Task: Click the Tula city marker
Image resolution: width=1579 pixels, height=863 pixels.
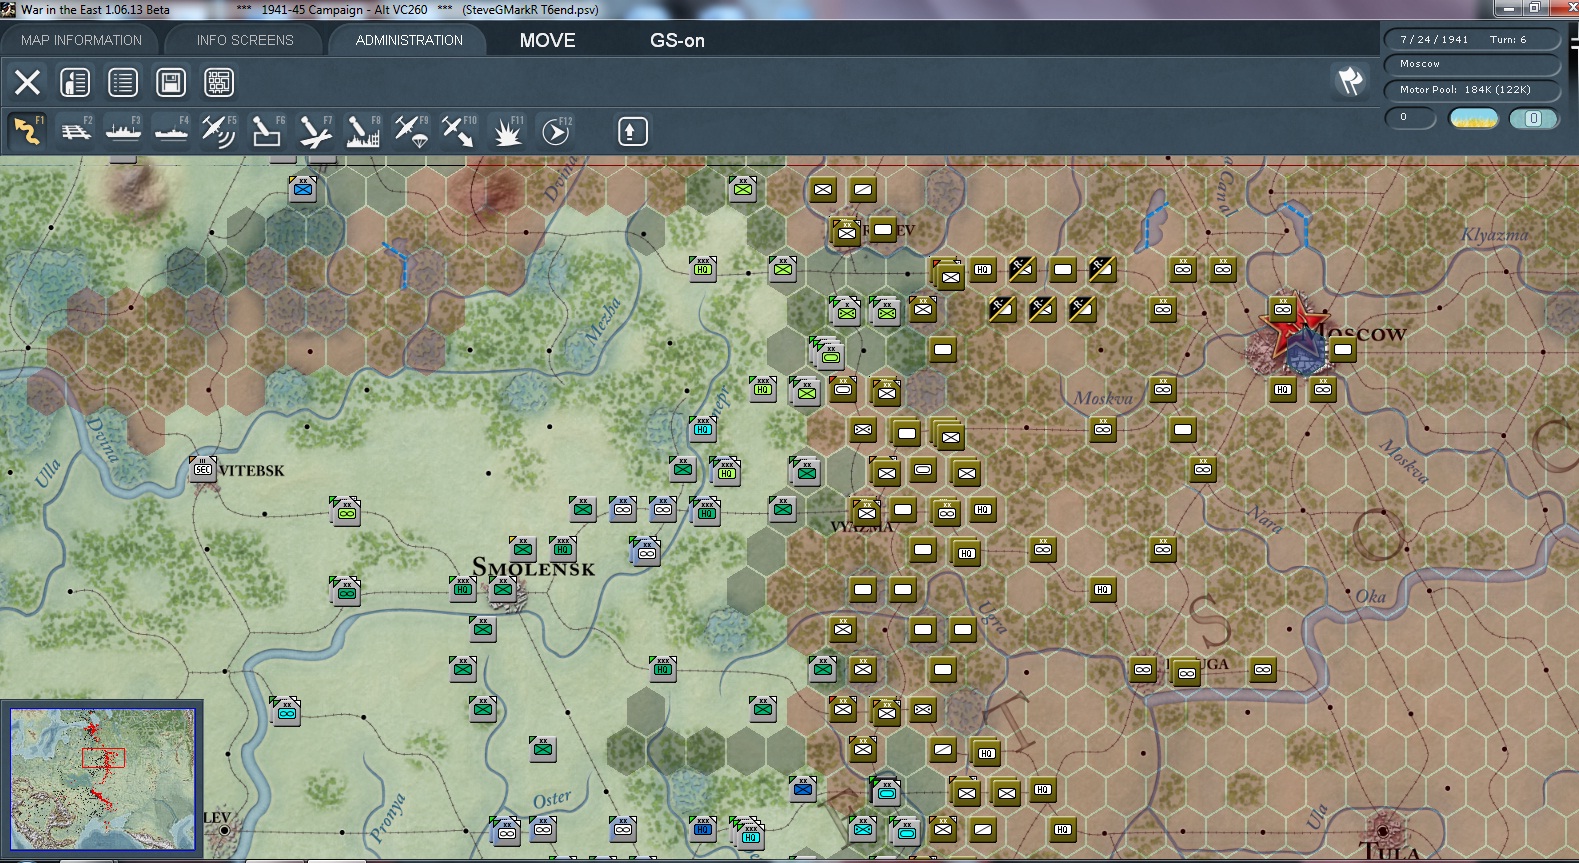Action: pyautogui.click(x=1384, y=829)
